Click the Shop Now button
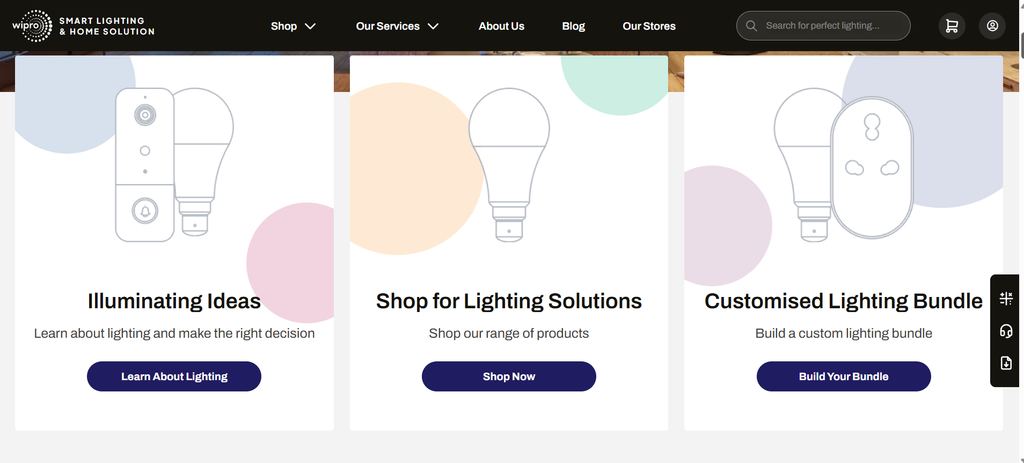This screenshot has width=1024, height=463. pos(509,376)
